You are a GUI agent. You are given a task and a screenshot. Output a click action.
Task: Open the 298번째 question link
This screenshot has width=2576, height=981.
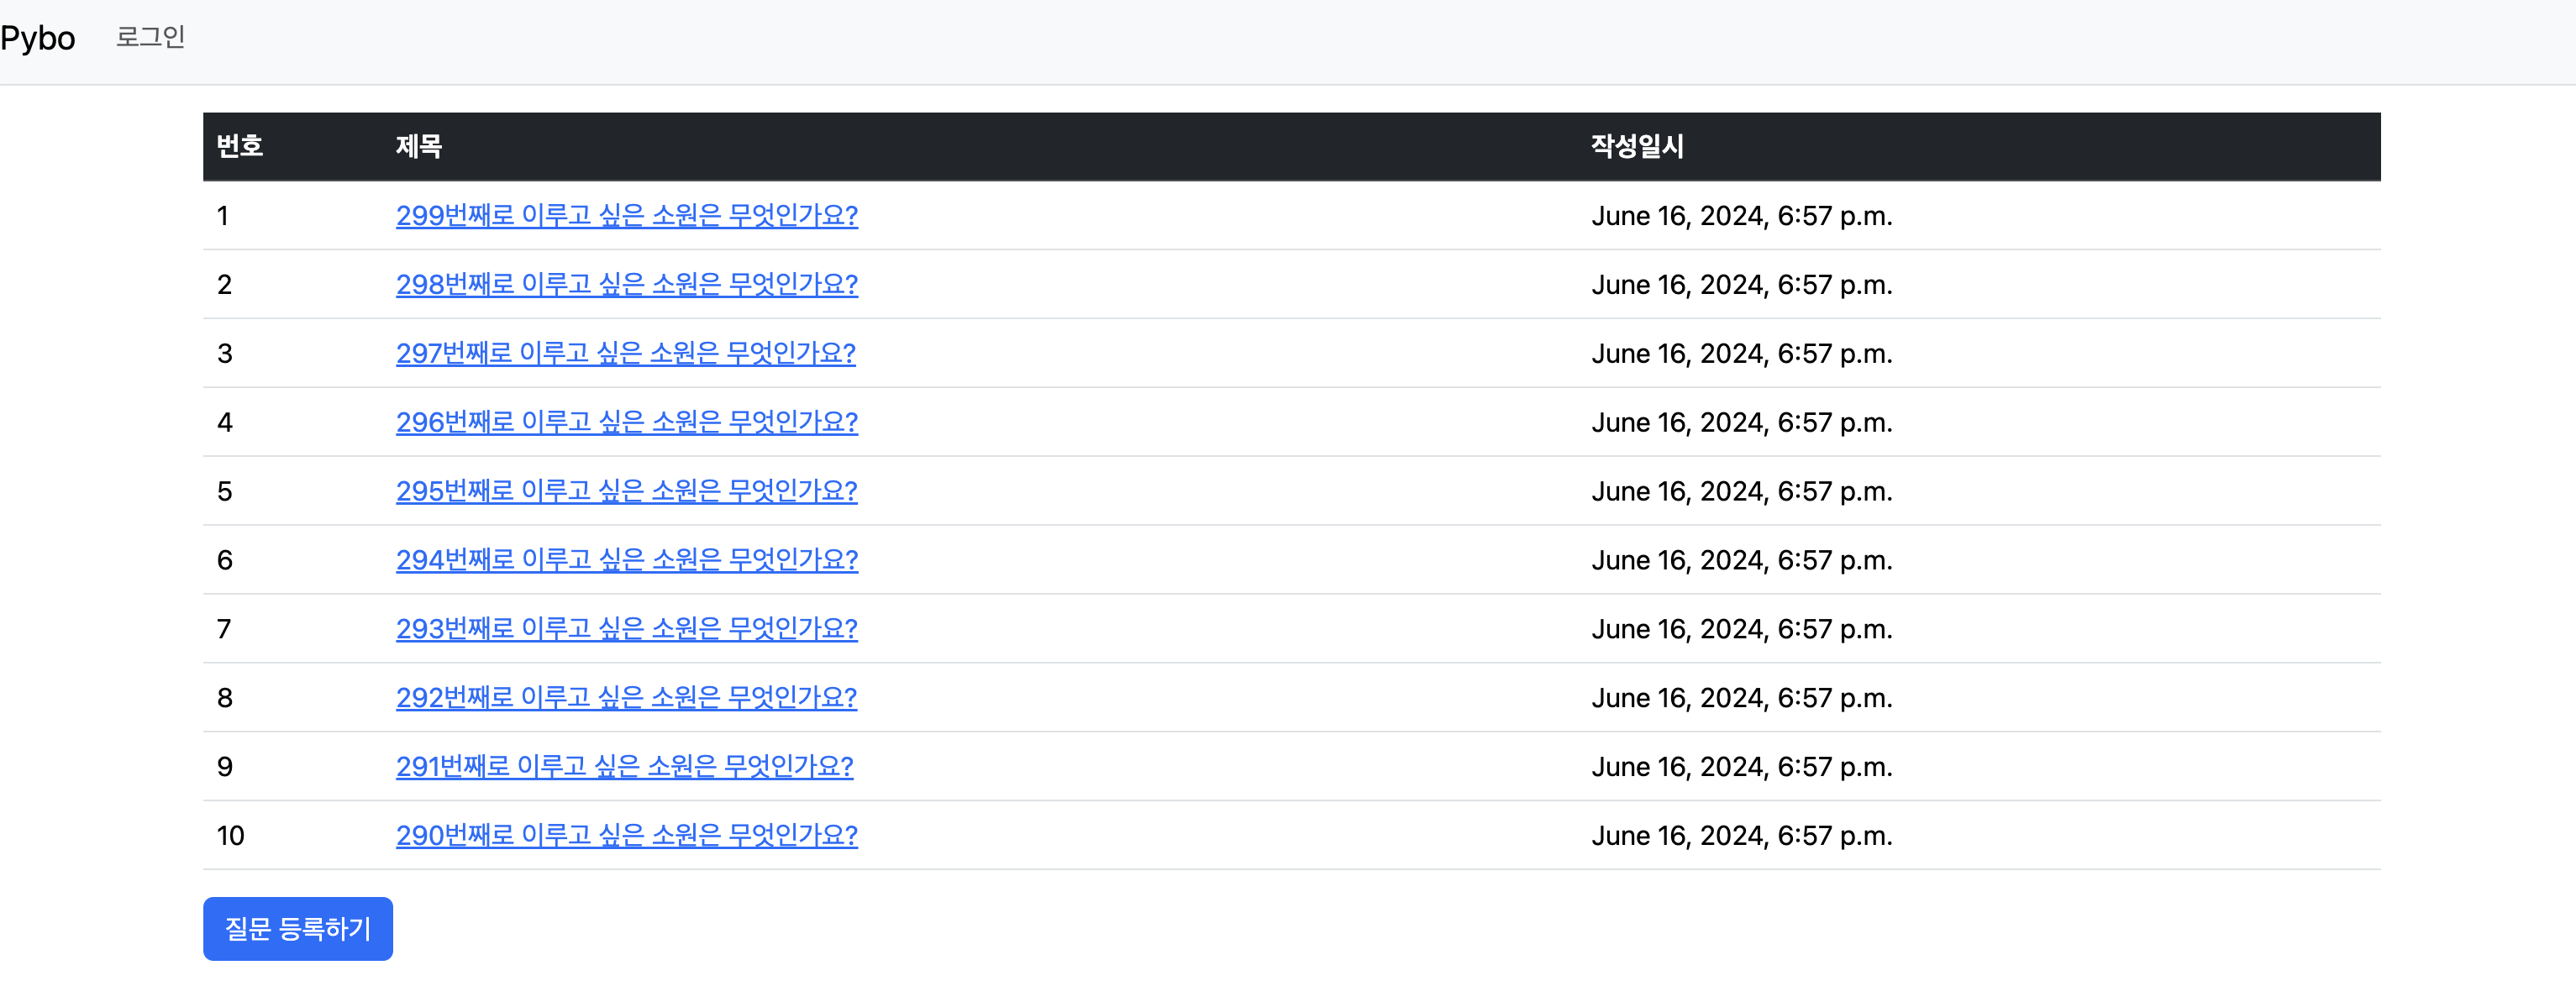(x=626, y=284)
